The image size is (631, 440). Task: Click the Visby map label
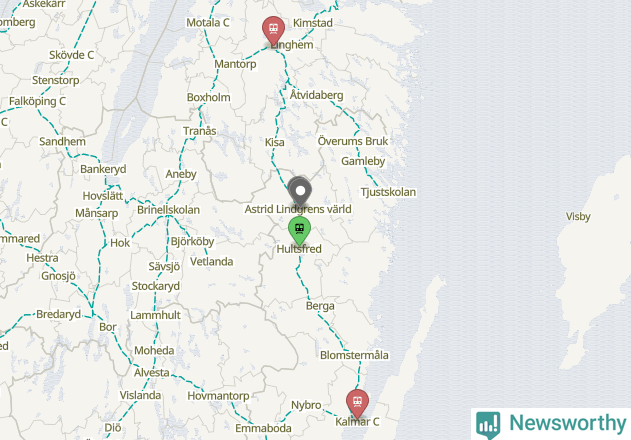[578, 217]
